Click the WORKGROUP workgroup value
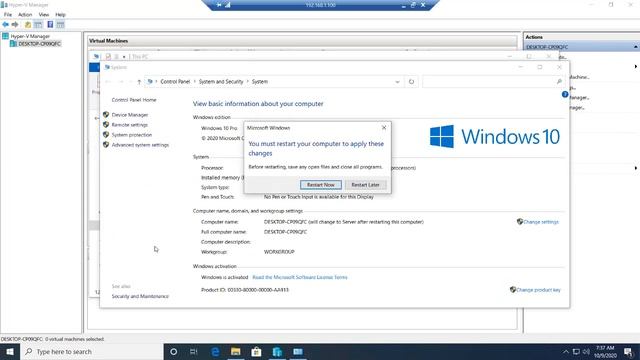The width and height of the screenshot is (640, 360). 279,252
